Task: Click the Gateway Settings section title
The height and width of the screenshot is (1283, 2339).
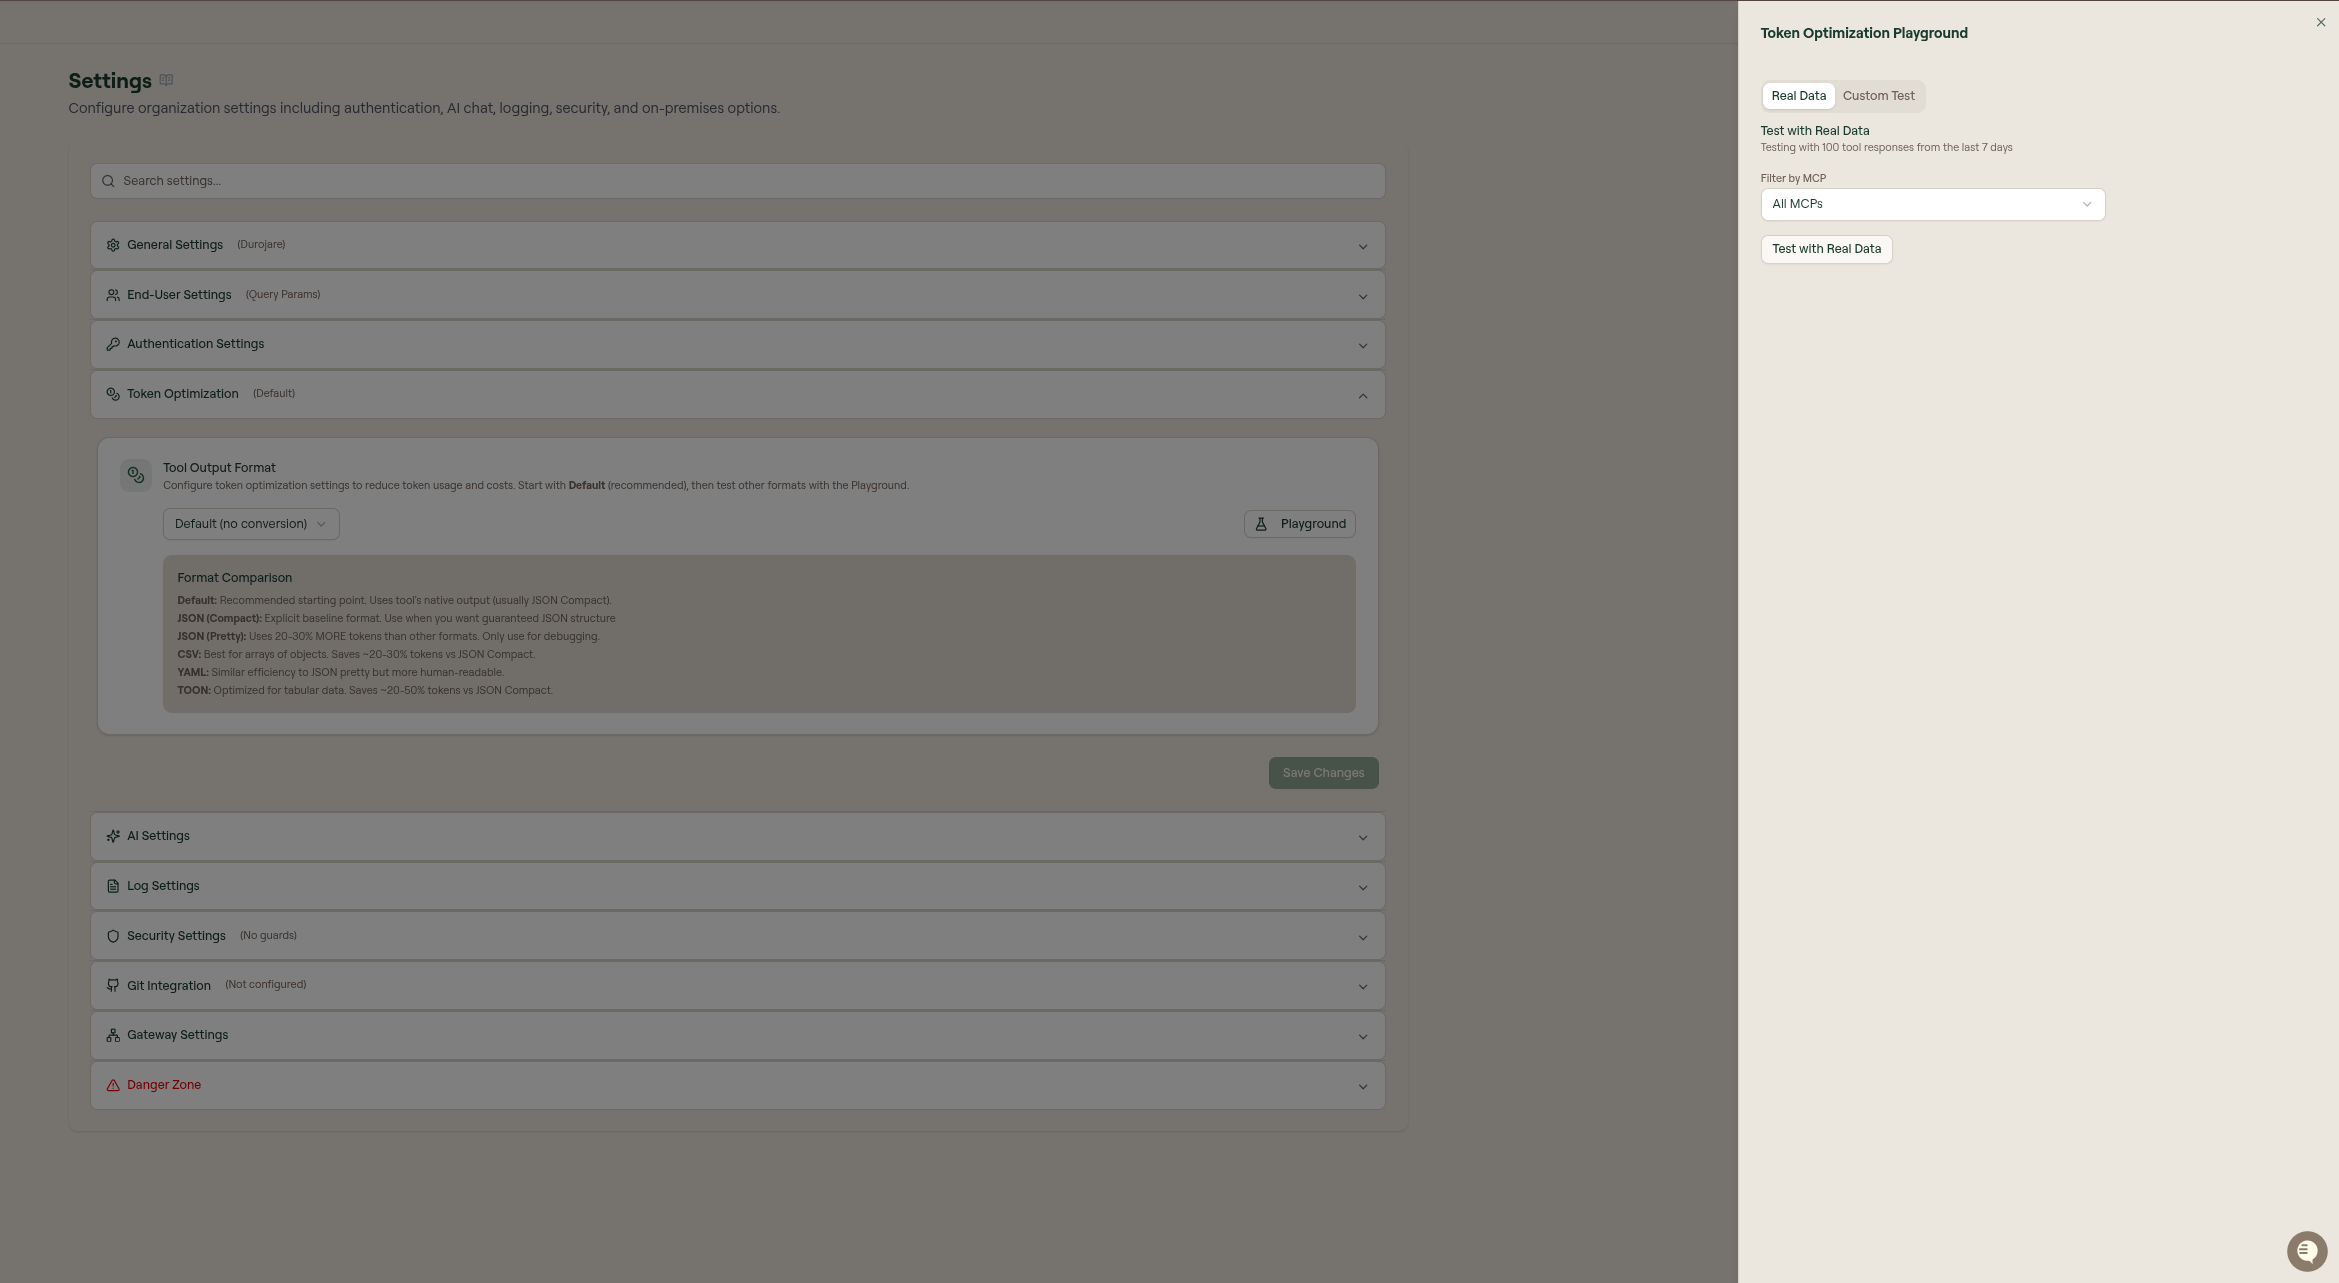Action: point(177,1035)
